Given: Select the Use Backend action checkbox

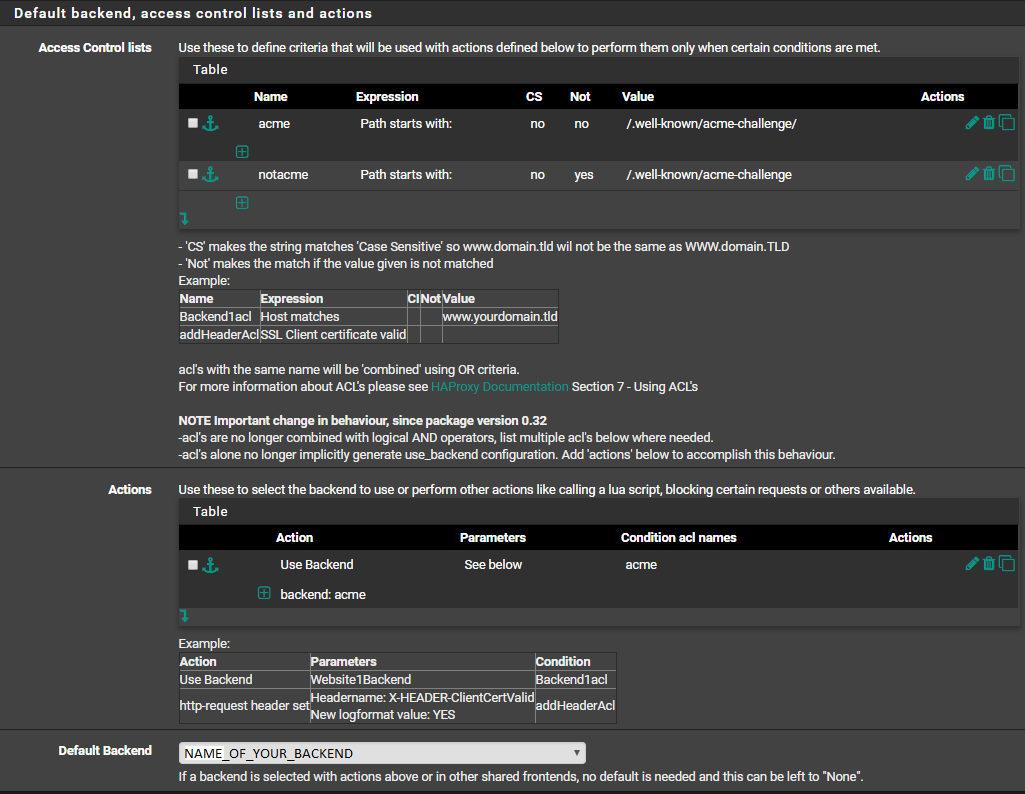Looking at the screenshot, I should (x=193, y=564).
